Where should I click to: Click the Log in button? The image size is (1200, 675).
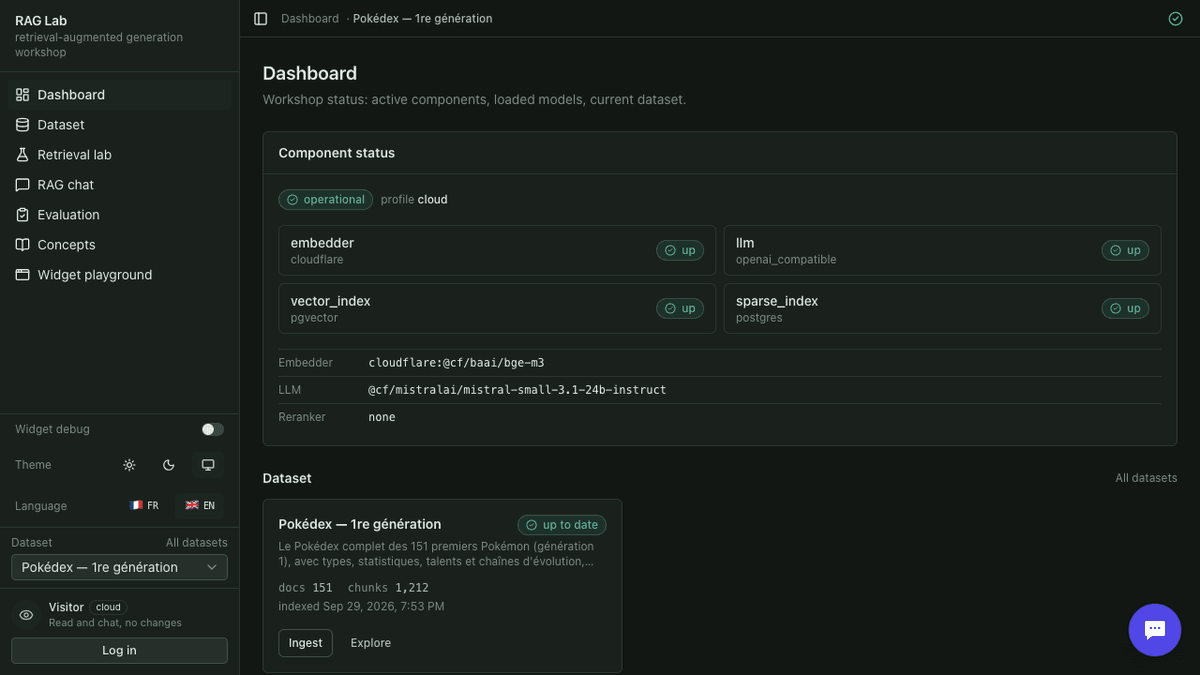coord(119,650)
